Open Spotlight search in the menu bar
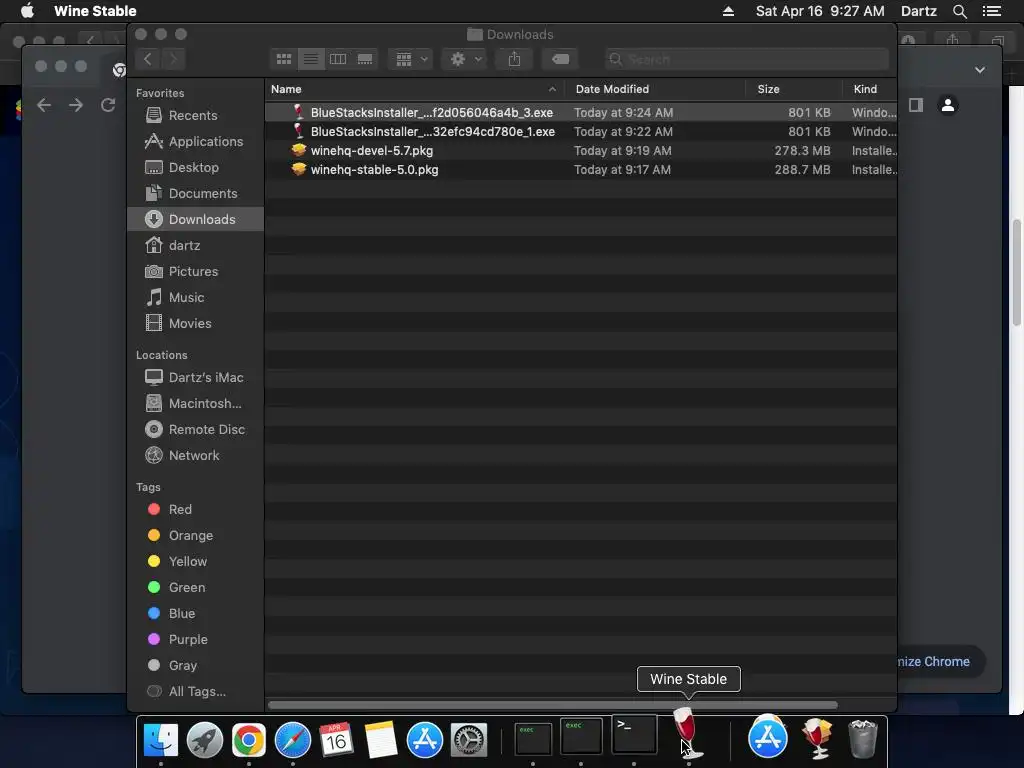The height and width of the screenshot is (768, 1024). 959,11
